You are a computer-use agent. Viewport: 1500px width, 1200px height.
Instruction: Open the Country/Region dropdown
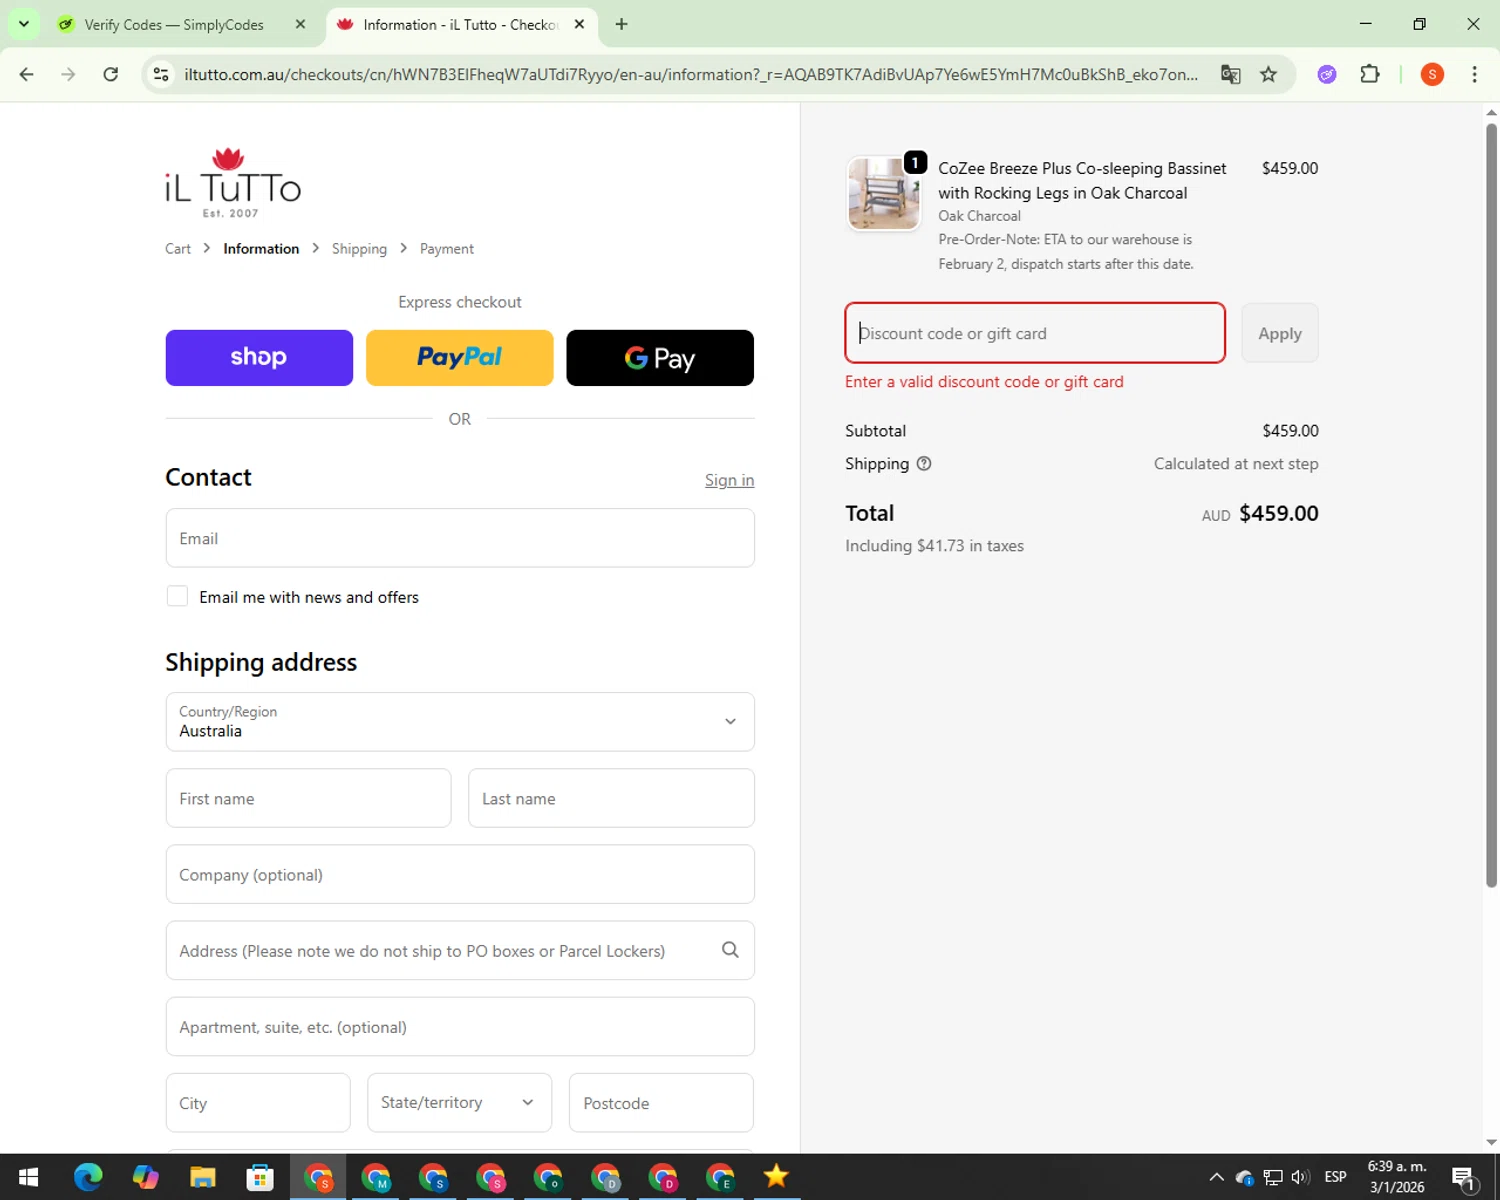[460, 722]
